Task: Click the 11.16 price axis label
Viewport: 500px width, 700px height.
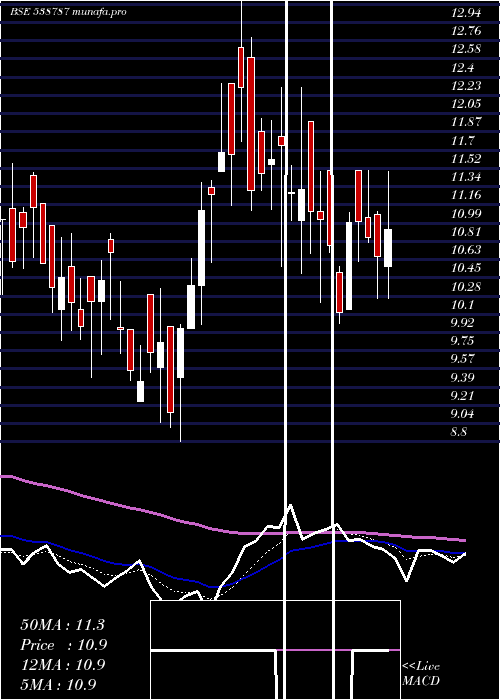Action: (x=466, y=196)
